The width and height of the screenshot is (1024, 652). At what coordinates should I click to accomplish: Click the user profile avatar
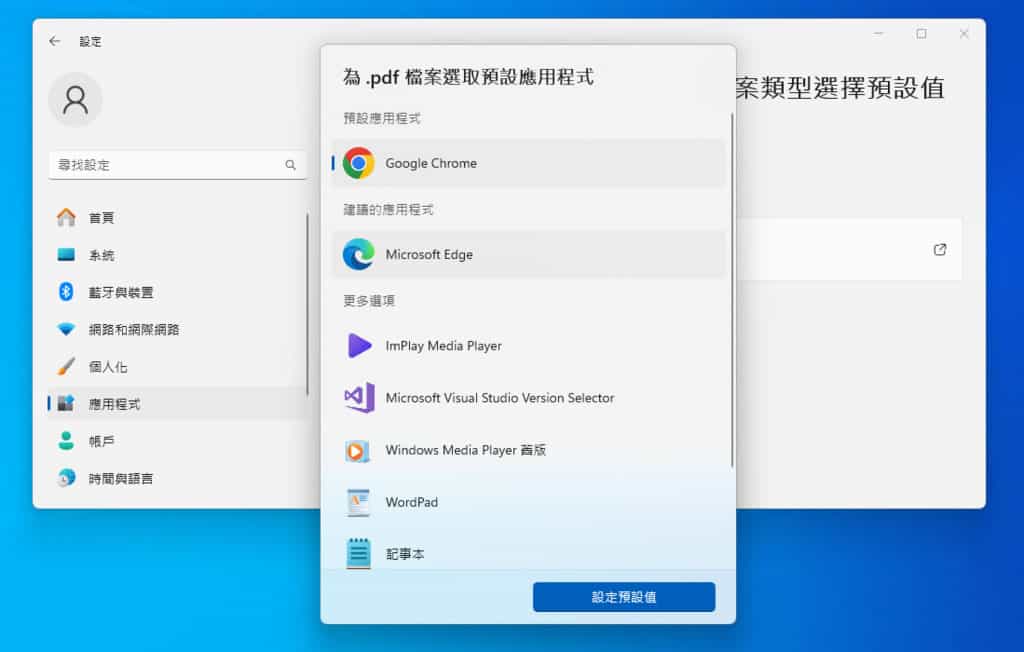tap(75, 99)
